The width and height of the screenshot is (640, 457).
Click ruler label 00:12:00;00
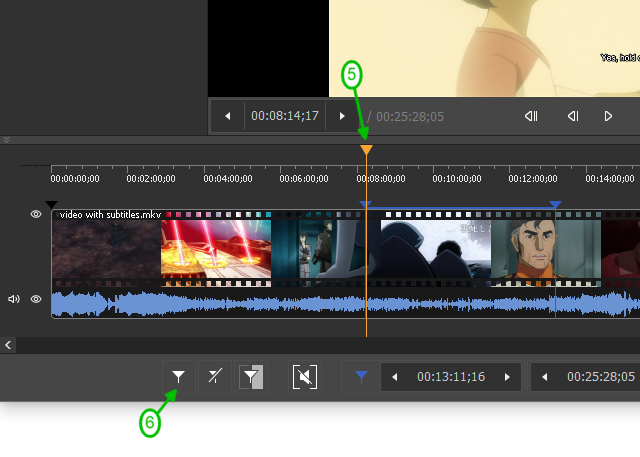point(533,179)
